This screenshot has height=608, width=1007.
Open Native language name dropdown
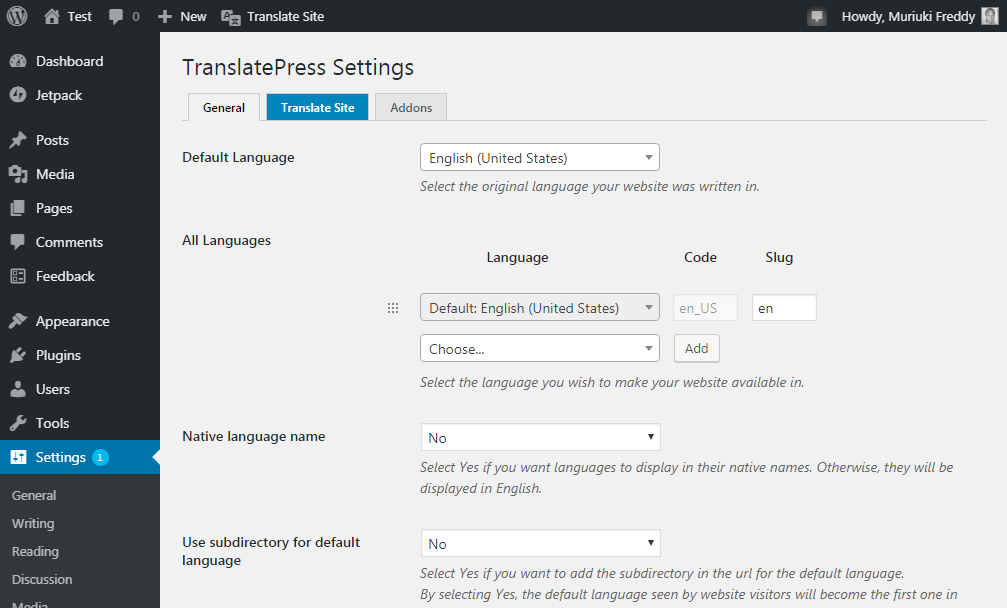coord(540,437)
